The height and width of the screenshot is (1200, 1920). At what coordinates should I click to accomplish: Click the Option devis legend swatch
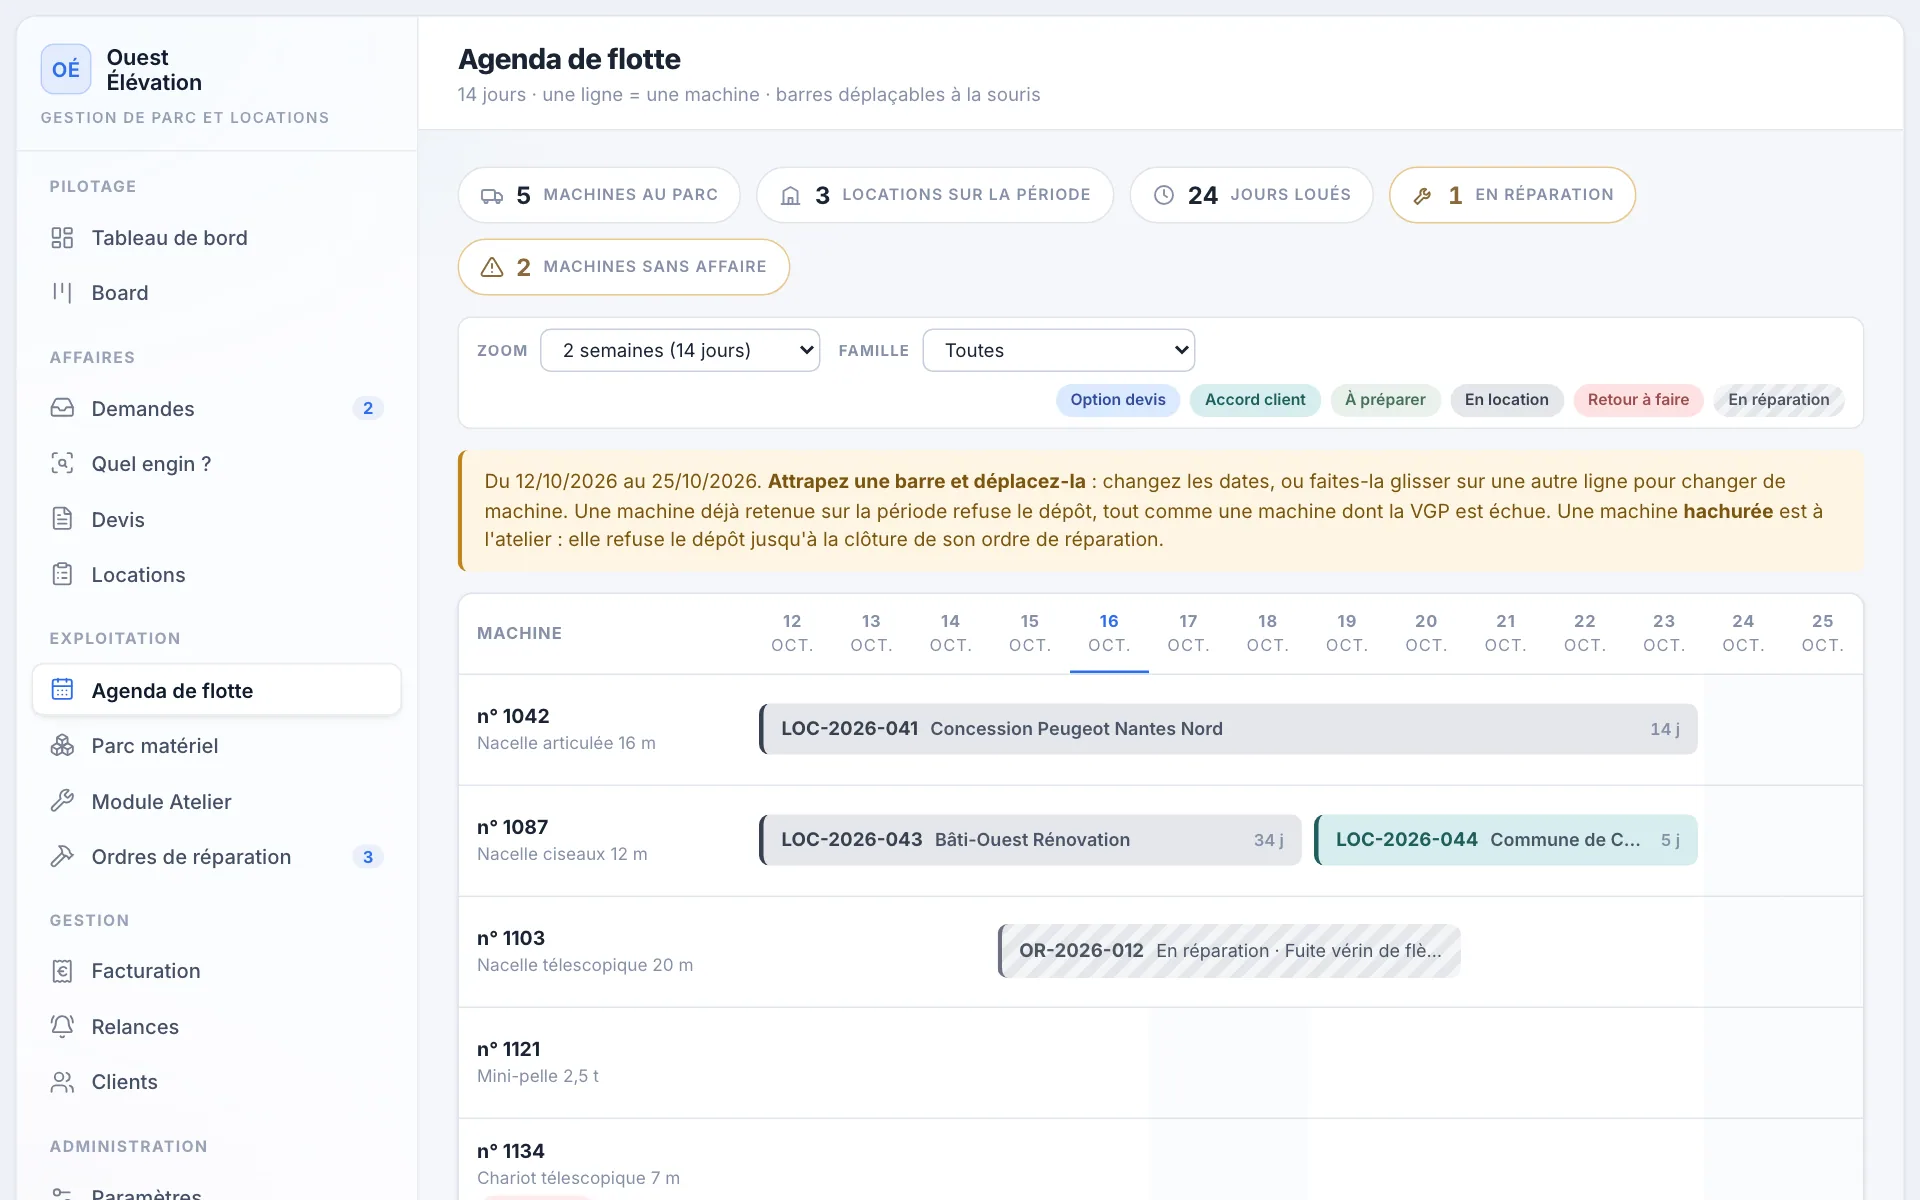coord(1118,400)
